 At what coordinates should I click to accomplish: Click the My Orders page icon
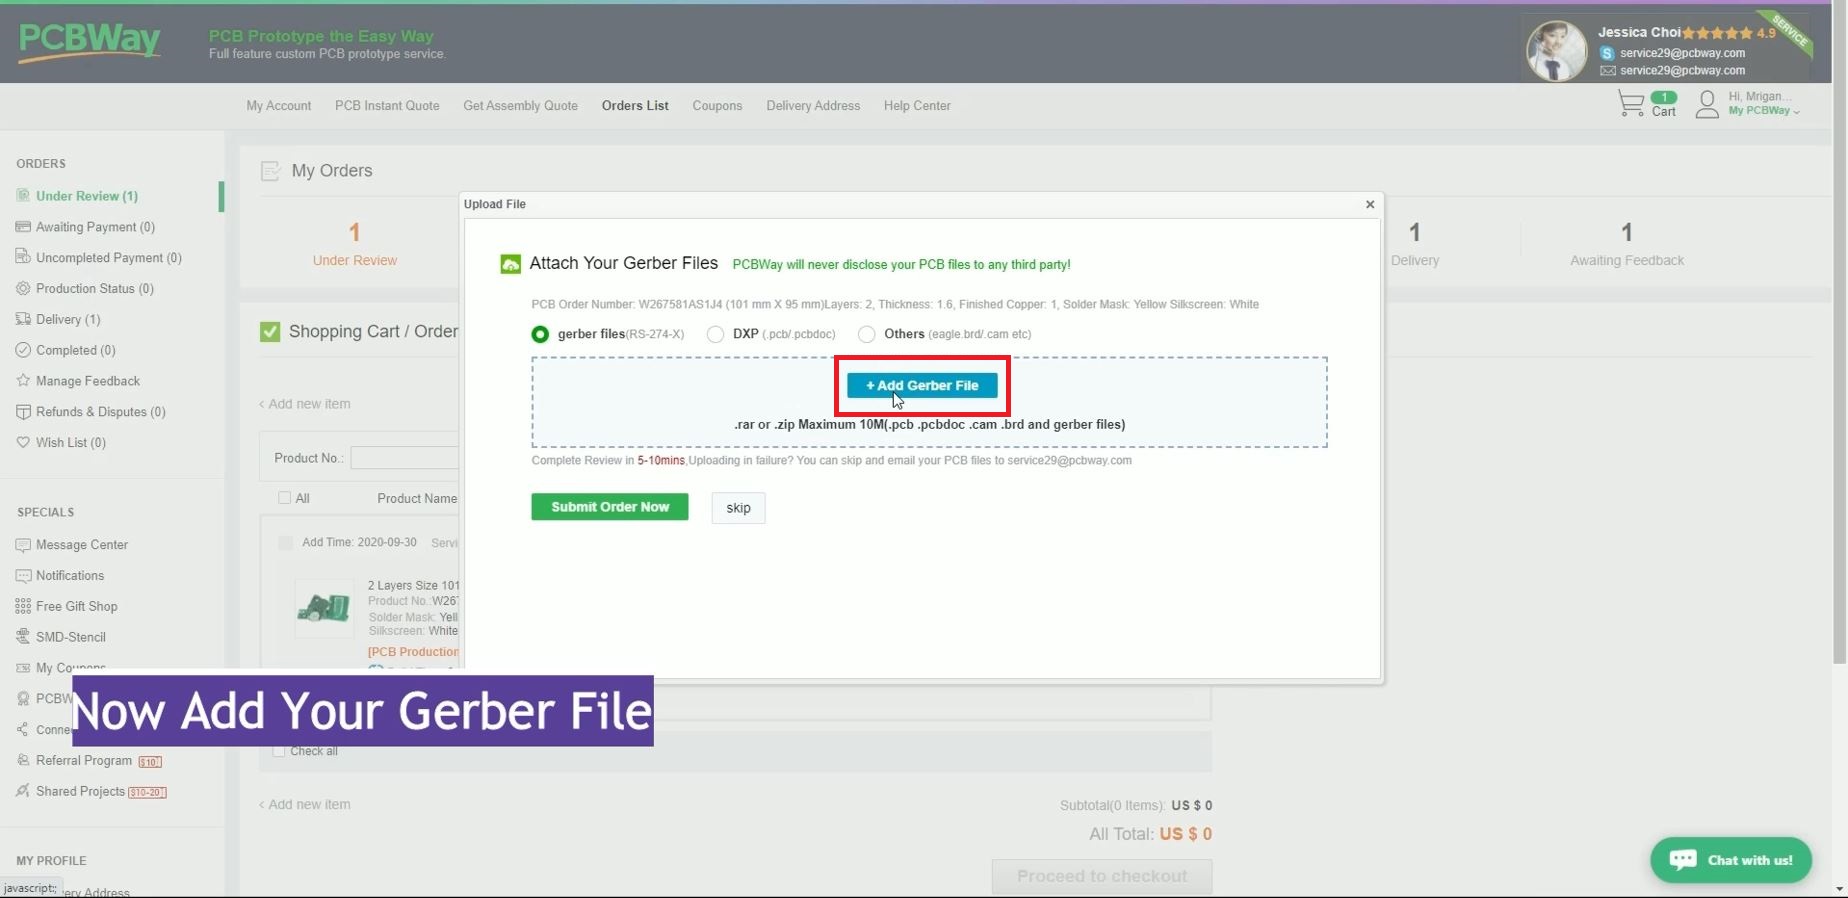pyautogui.click(x=270, y=171)
